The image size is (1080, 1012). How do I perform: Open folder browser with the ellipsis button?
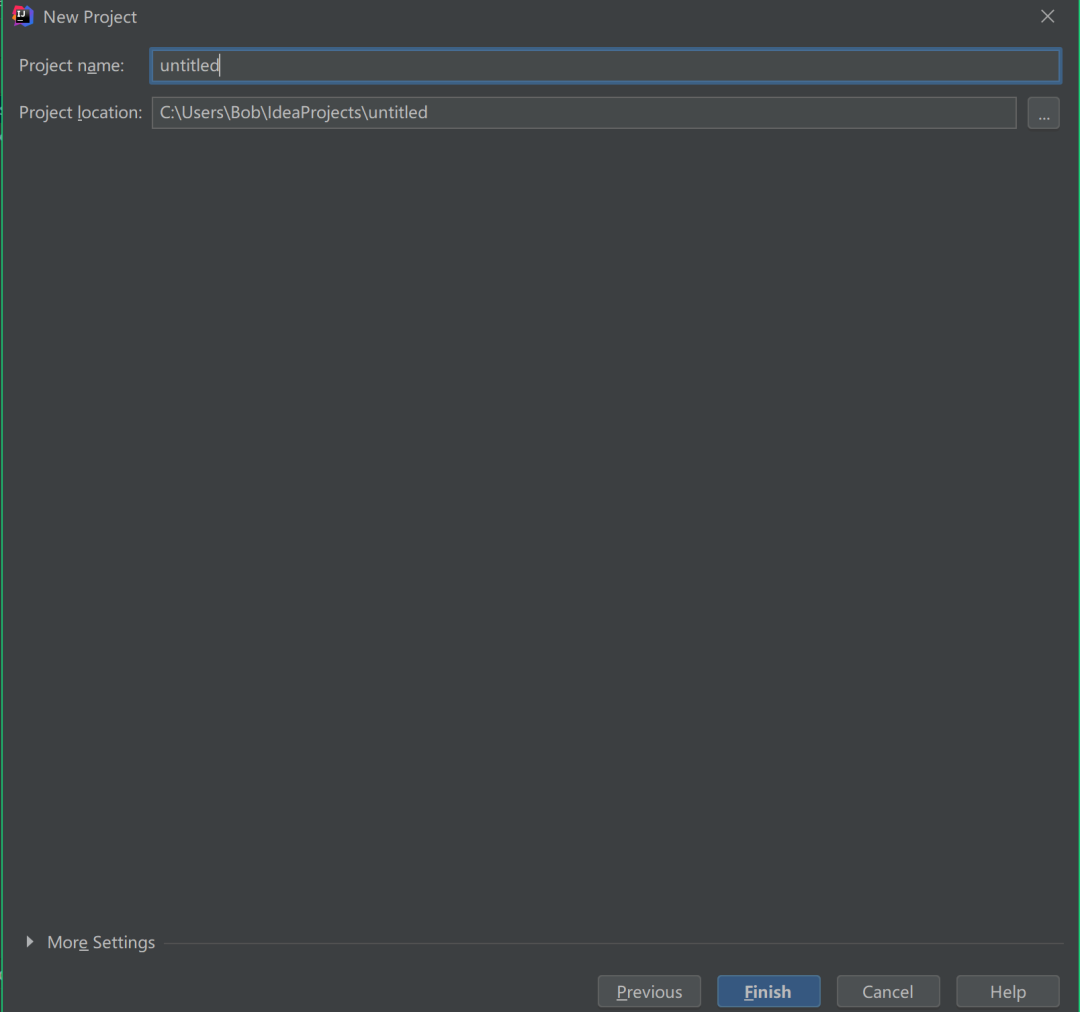click(1043, 113)
